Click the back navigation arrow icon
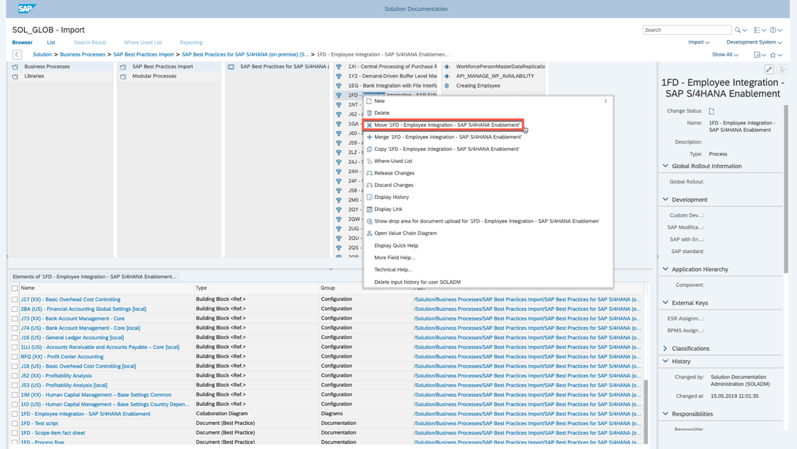Viewport: 797px width, 449px height. (x=17, y=54)
